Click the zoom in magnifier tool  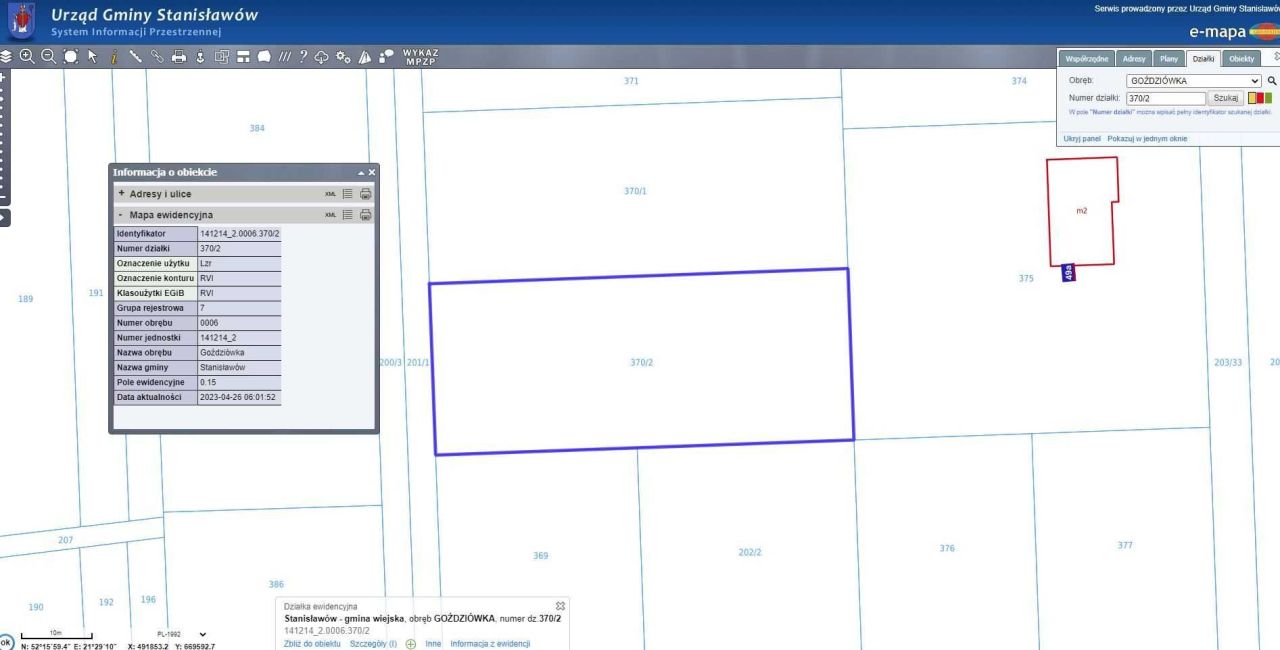tap(27, 58)
